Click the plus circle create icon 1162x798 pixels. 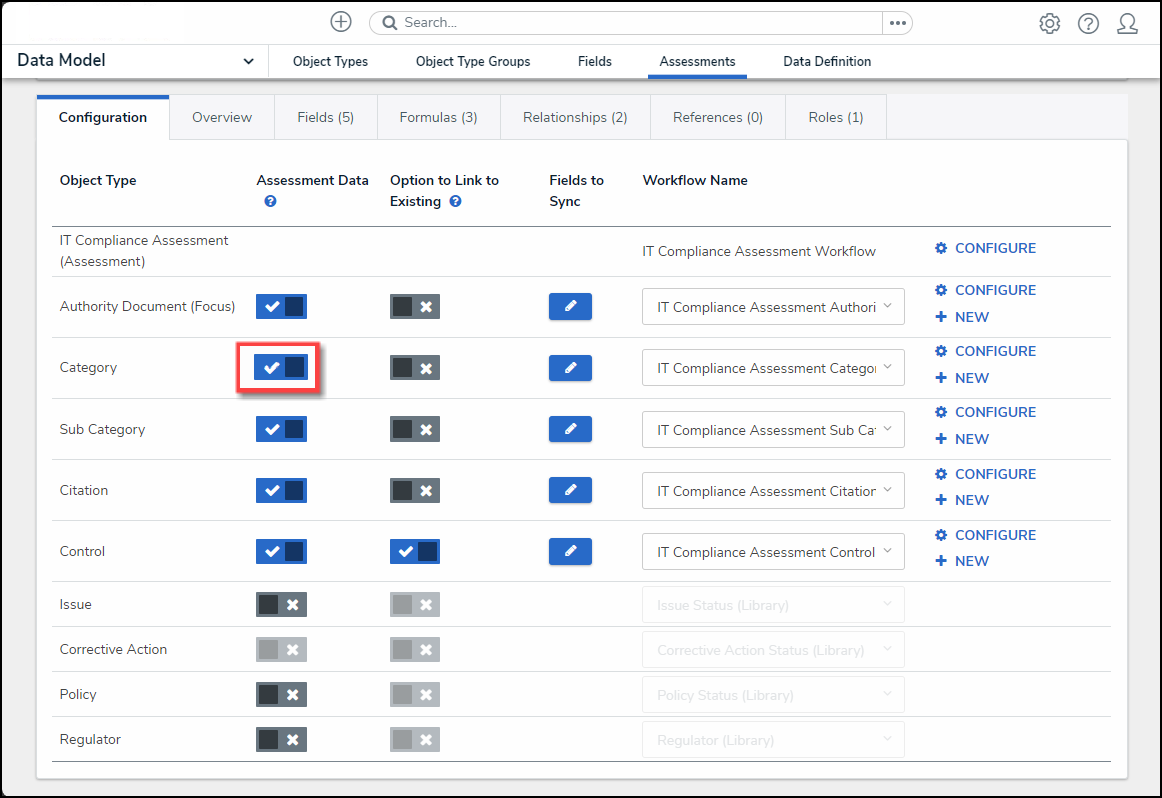pyautogui.click(x=341, y=22)
